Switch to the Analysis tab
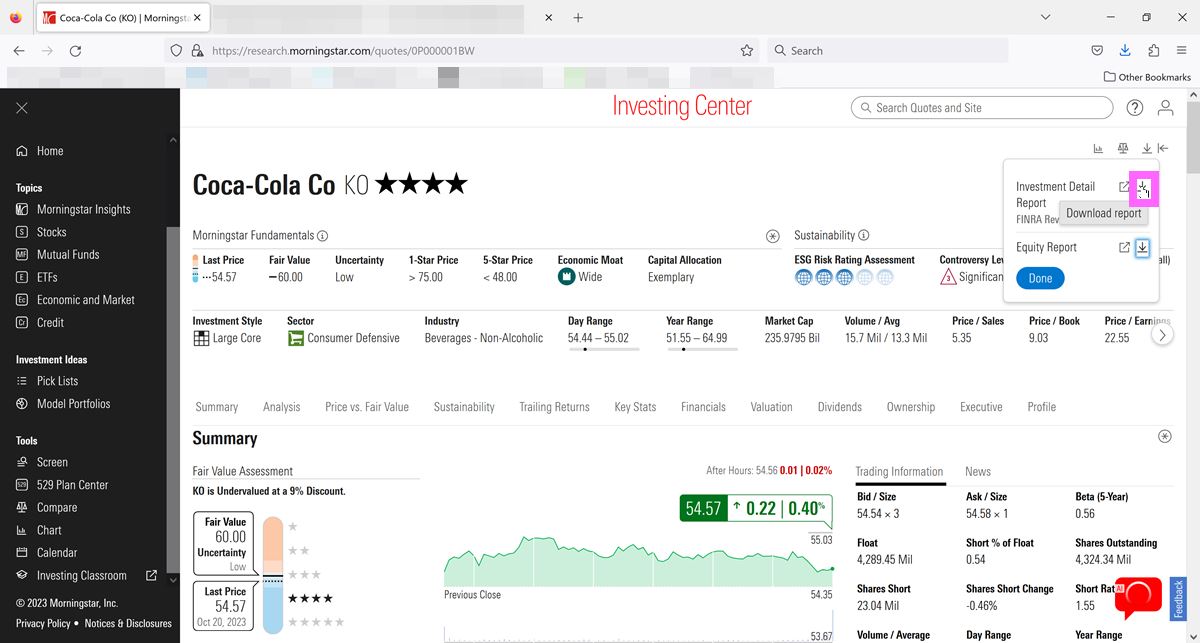The width and height of the screenshot is (1200, 643). click(282, 407)
